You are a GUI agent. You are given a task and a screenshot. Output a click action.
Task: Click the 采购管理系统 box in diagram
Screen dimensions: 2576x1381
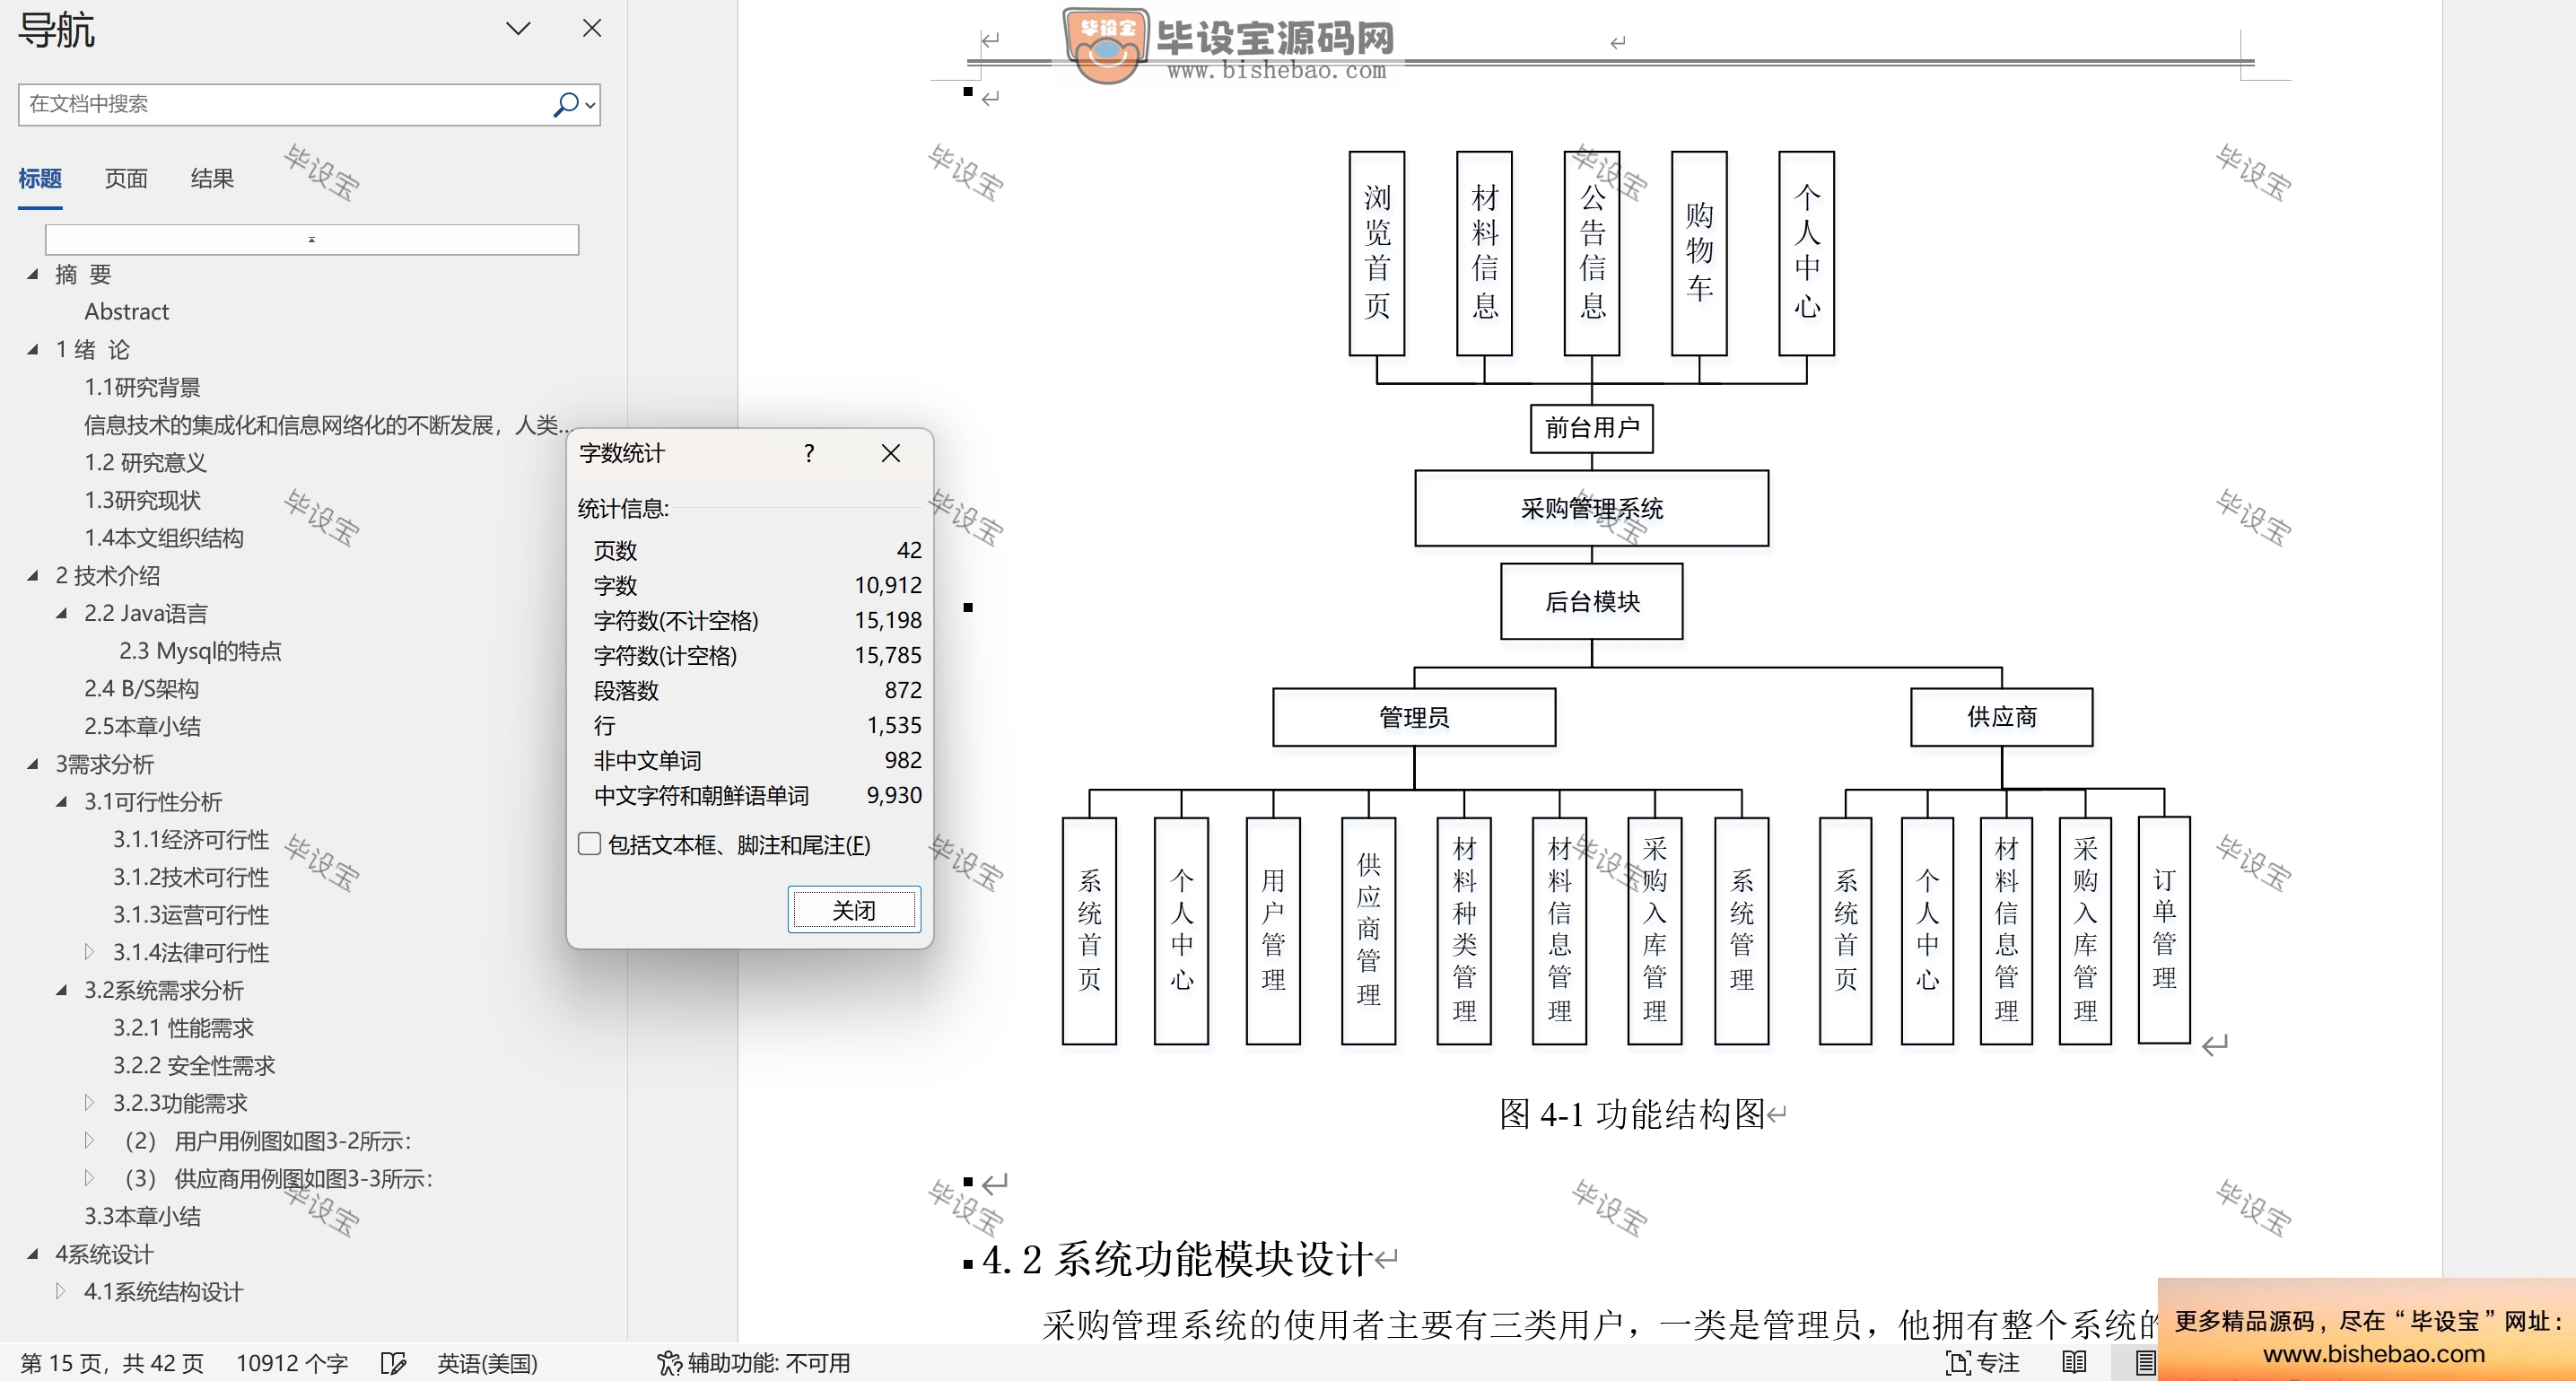(x=1592, y=508)
